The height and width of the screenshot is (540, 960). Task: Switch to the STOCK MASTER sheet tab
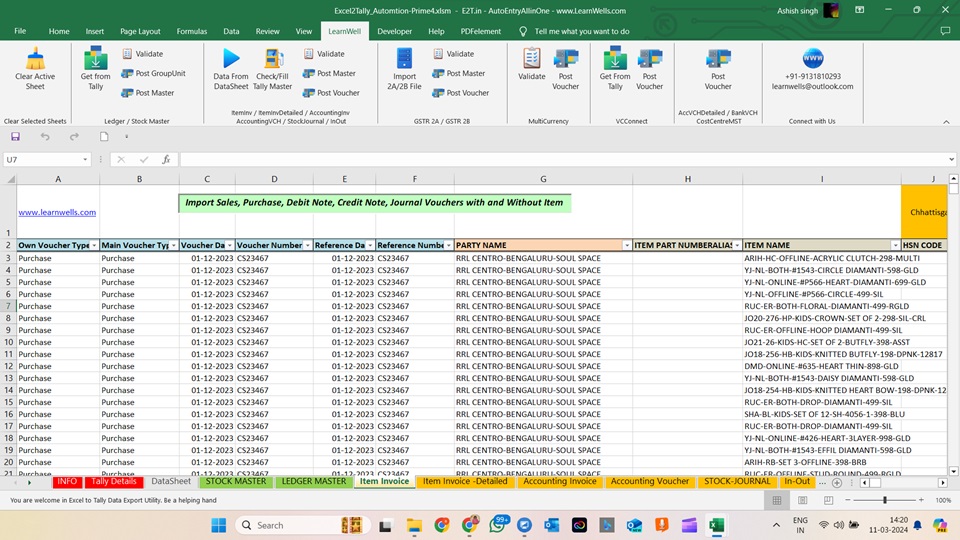(236, 482)
